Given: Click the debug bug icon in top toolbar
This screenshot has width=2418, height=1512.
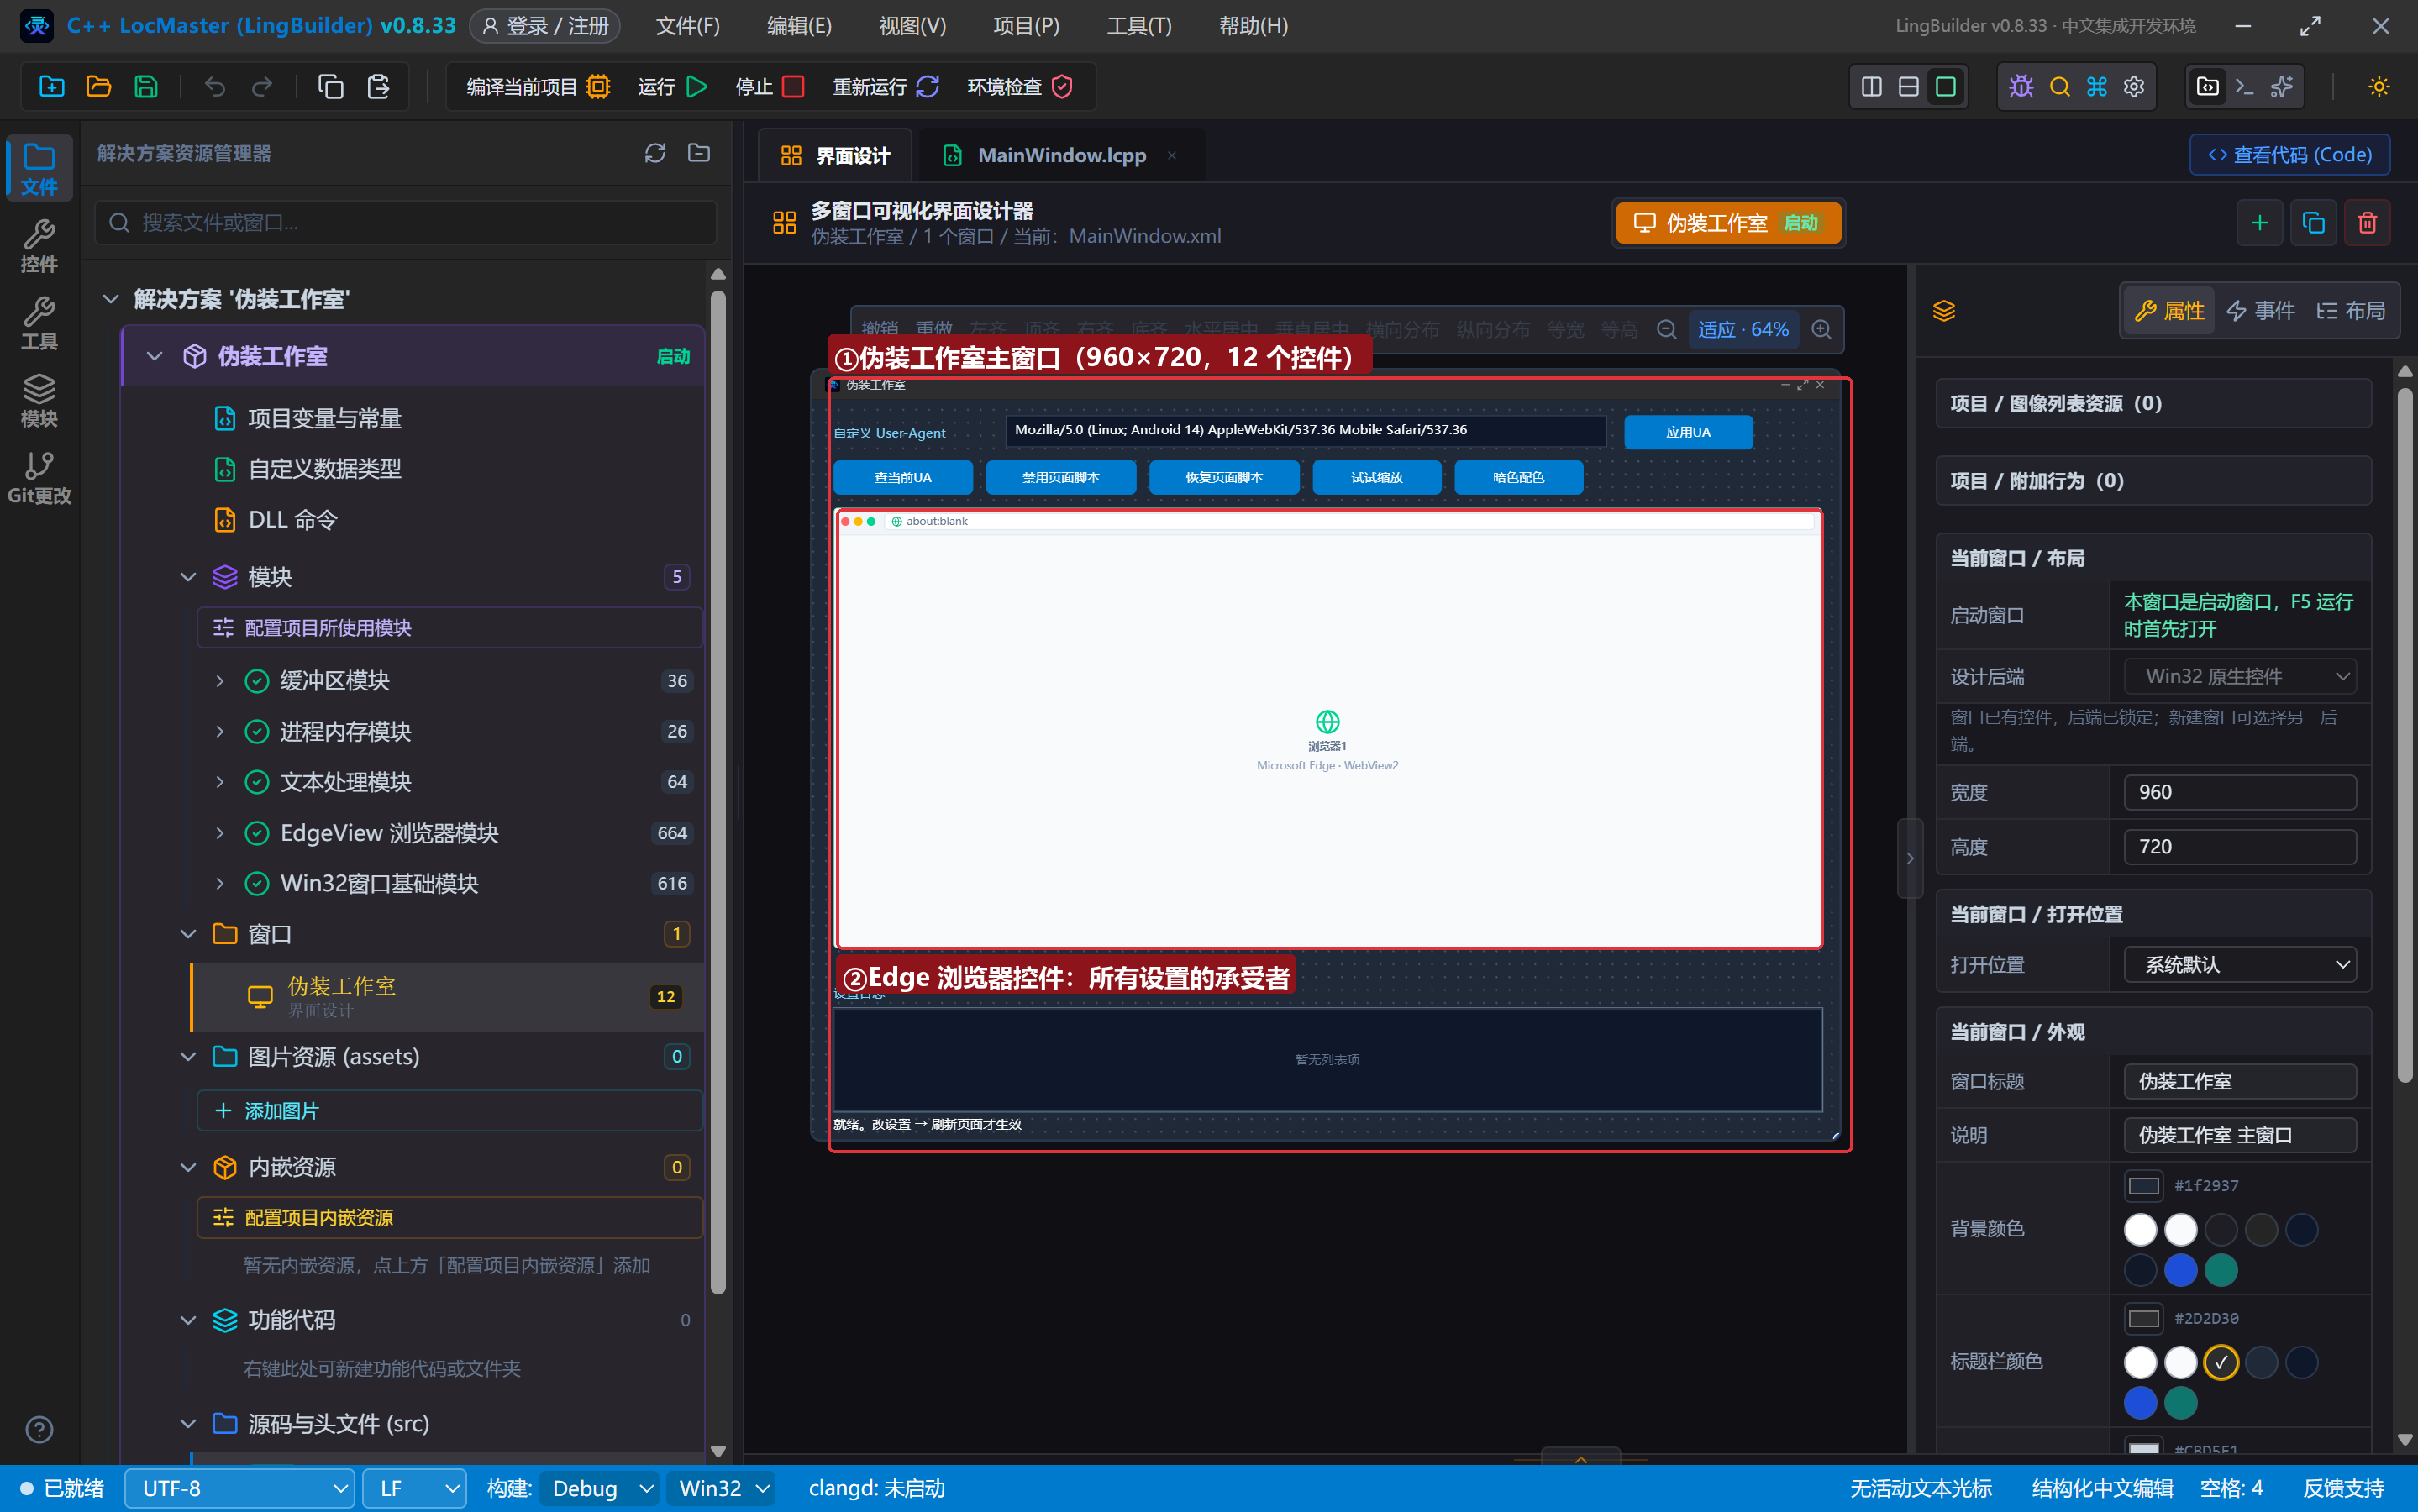Looking at the screenshot, I should coord(2021,87).
